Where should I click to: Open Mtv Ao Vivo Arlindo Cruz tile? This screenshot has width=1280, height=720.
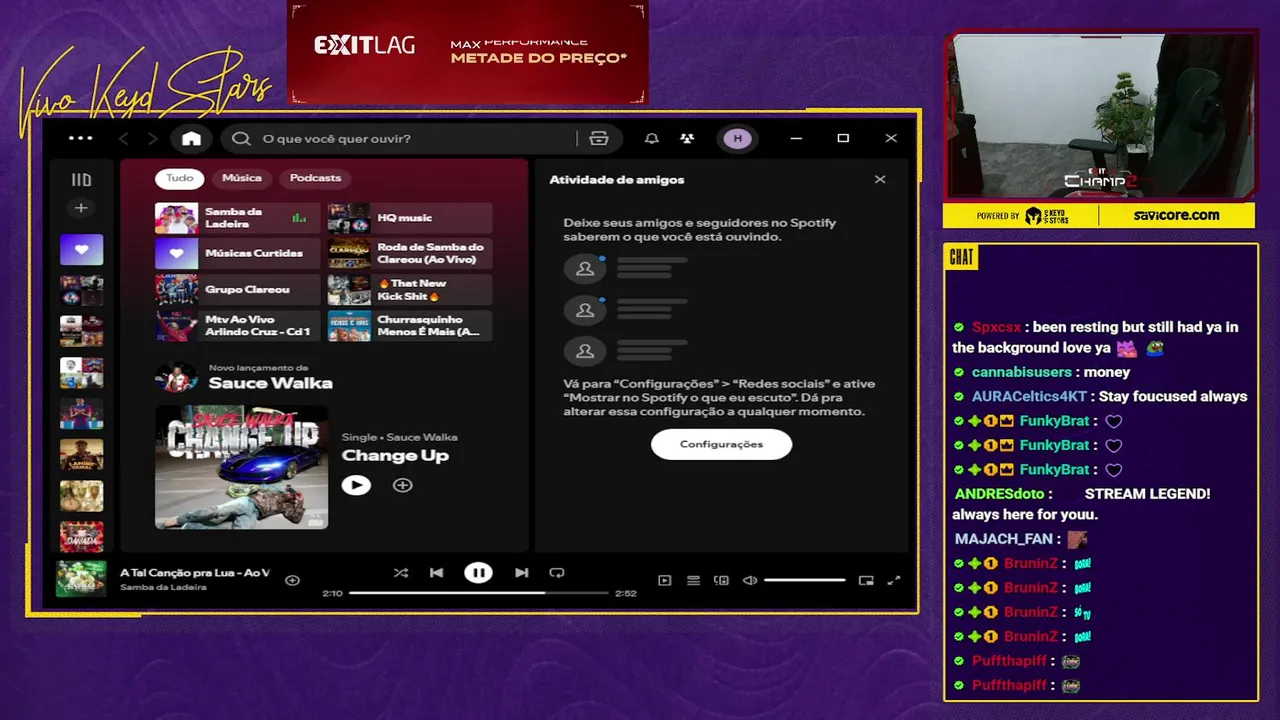pos(237,326)
